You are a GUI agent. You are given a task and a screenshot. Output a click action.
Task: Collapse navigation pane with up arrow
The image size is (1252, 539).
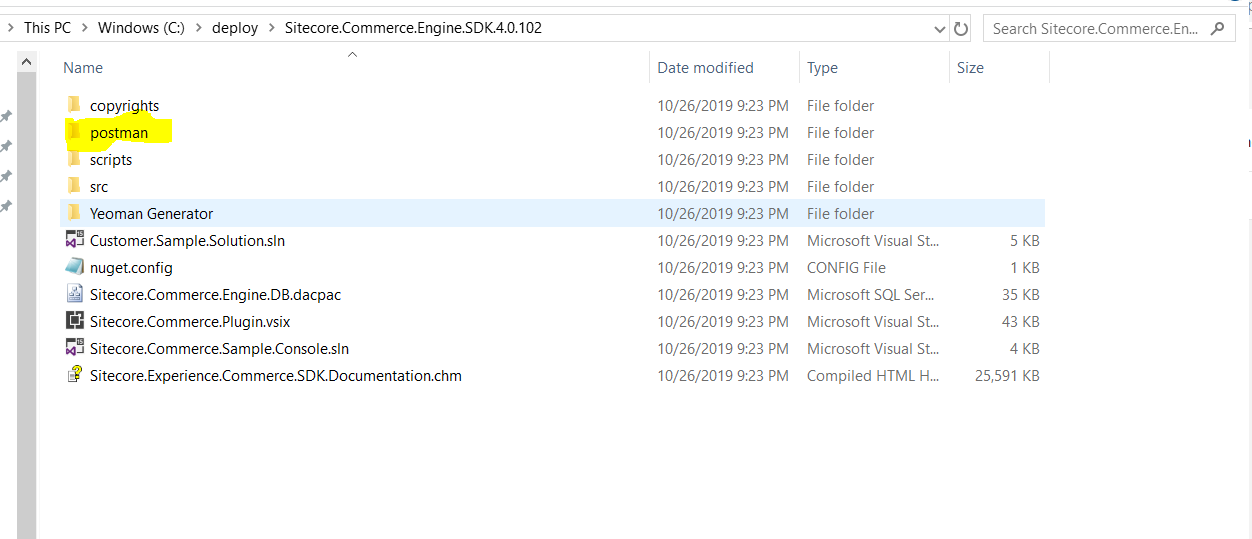tap(26, 62)
